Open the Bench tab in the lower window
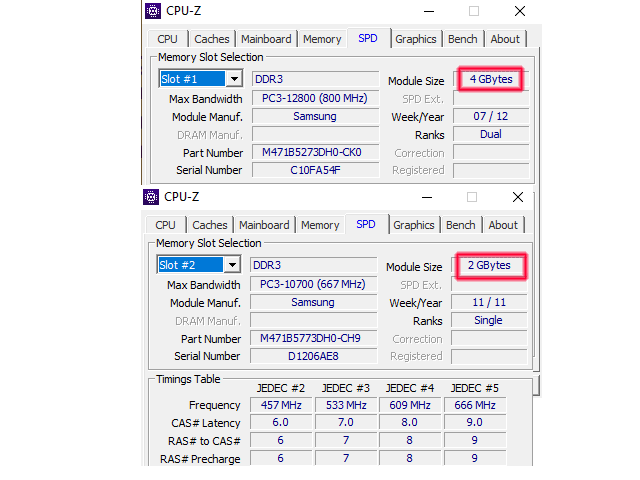The height and width of the screenshot is (480, 640). pos(460,225)
